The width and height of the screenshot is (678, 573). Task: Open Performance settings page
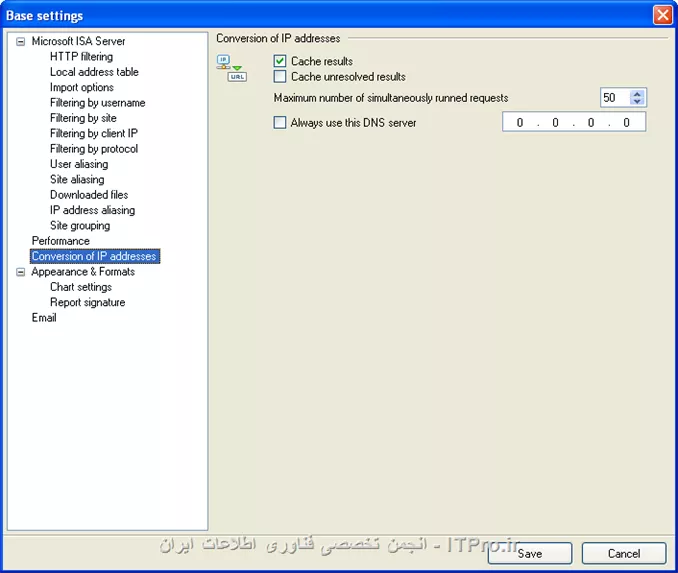click(61, 241)
